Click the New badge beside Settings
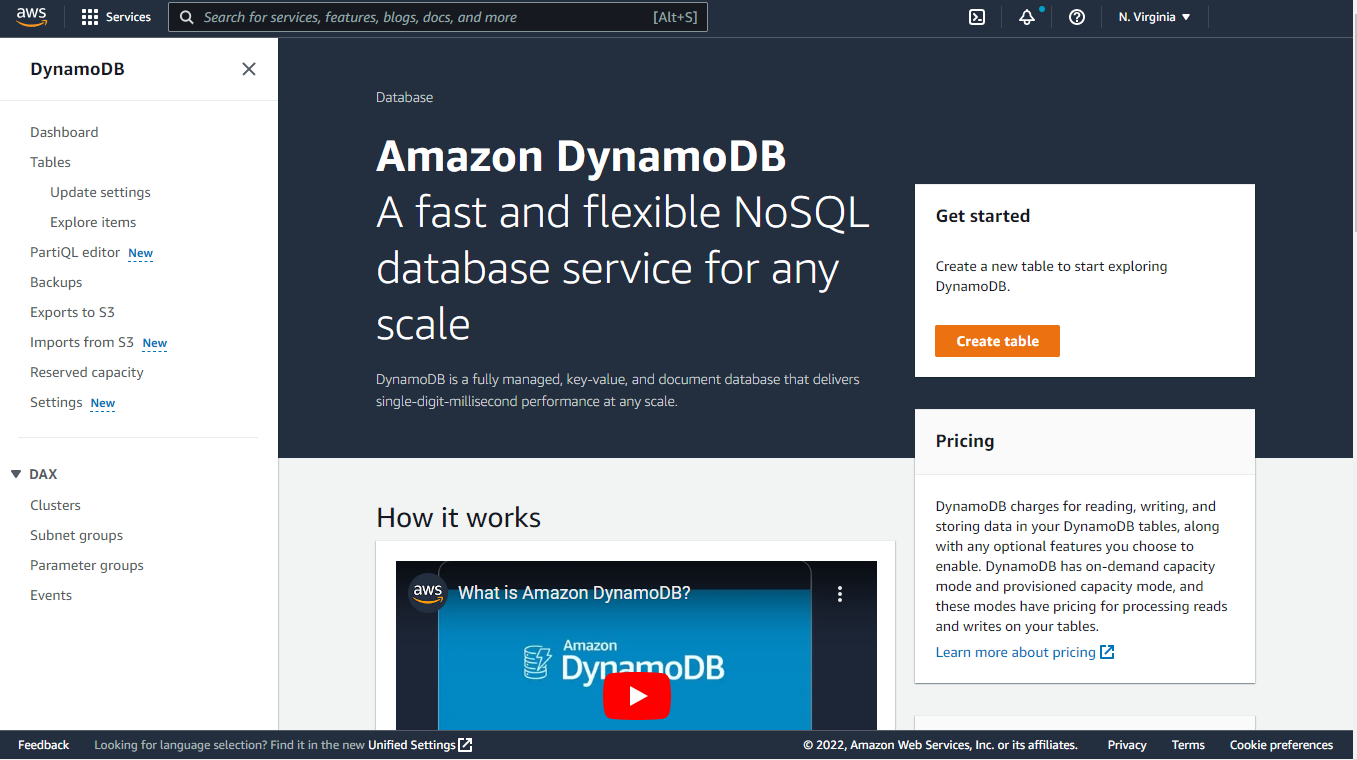This screenshot has width=1357, height=760. pyautogui.click(x=103, y=403)
